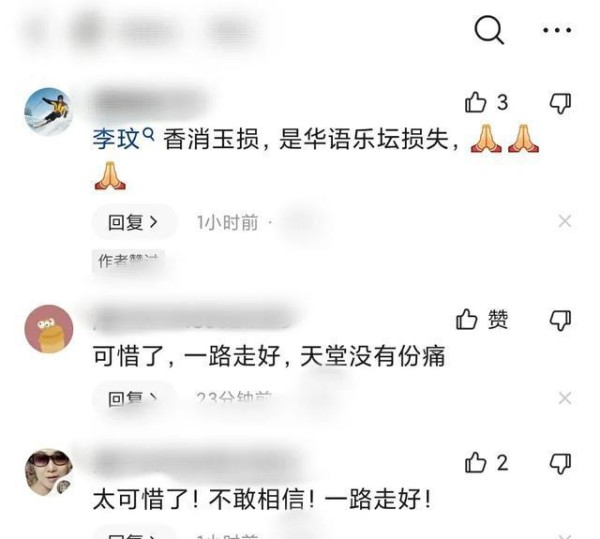Open the blurred username of first commenter

(x=151, y=103)
